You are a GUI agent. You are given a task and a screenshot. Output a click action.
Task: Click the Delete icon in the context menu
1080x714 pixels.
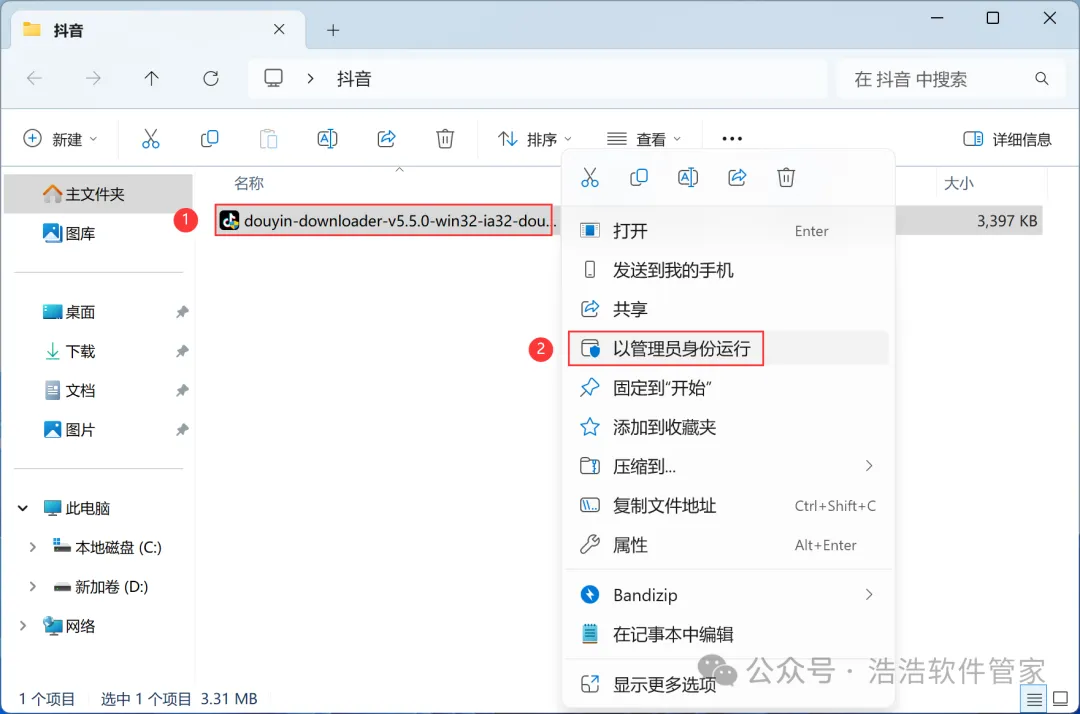point(786,178)
